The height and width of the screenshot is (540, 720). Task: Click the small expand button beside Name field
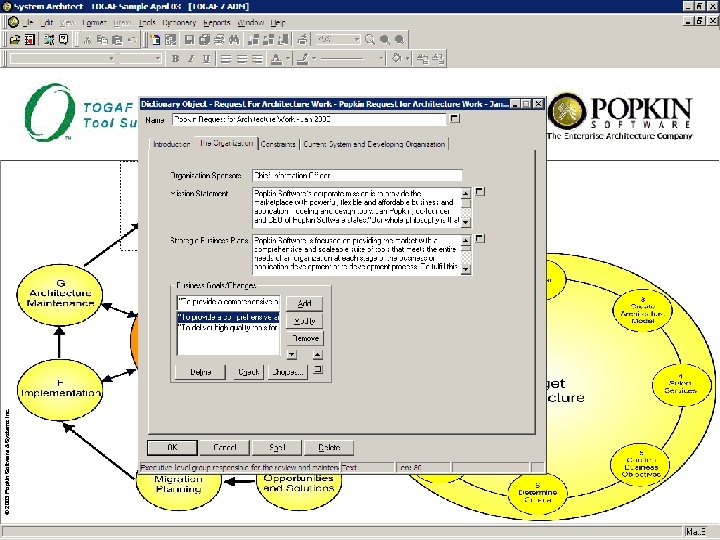pos(455,118)
